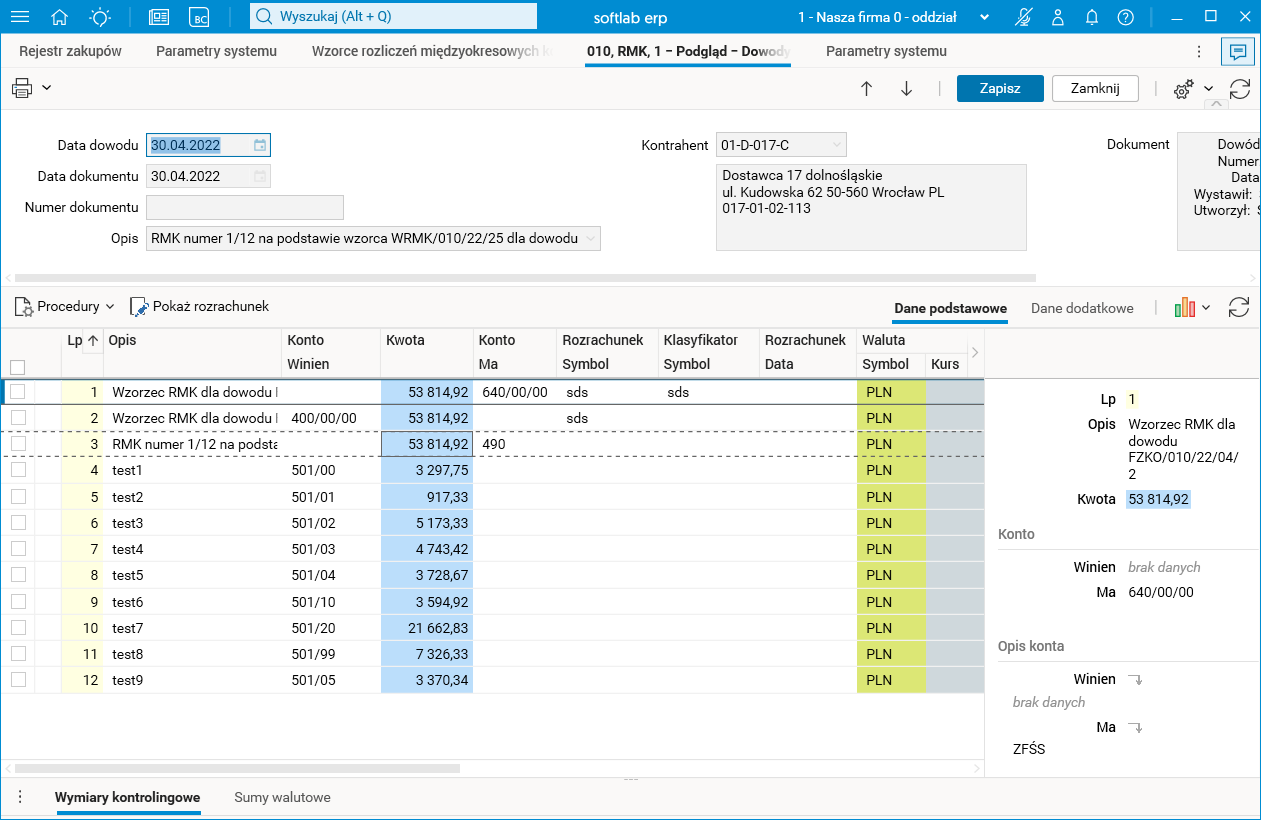The image size is (1261, 820).
Task: Click the Zamknij button
Action: (1095, 88)
